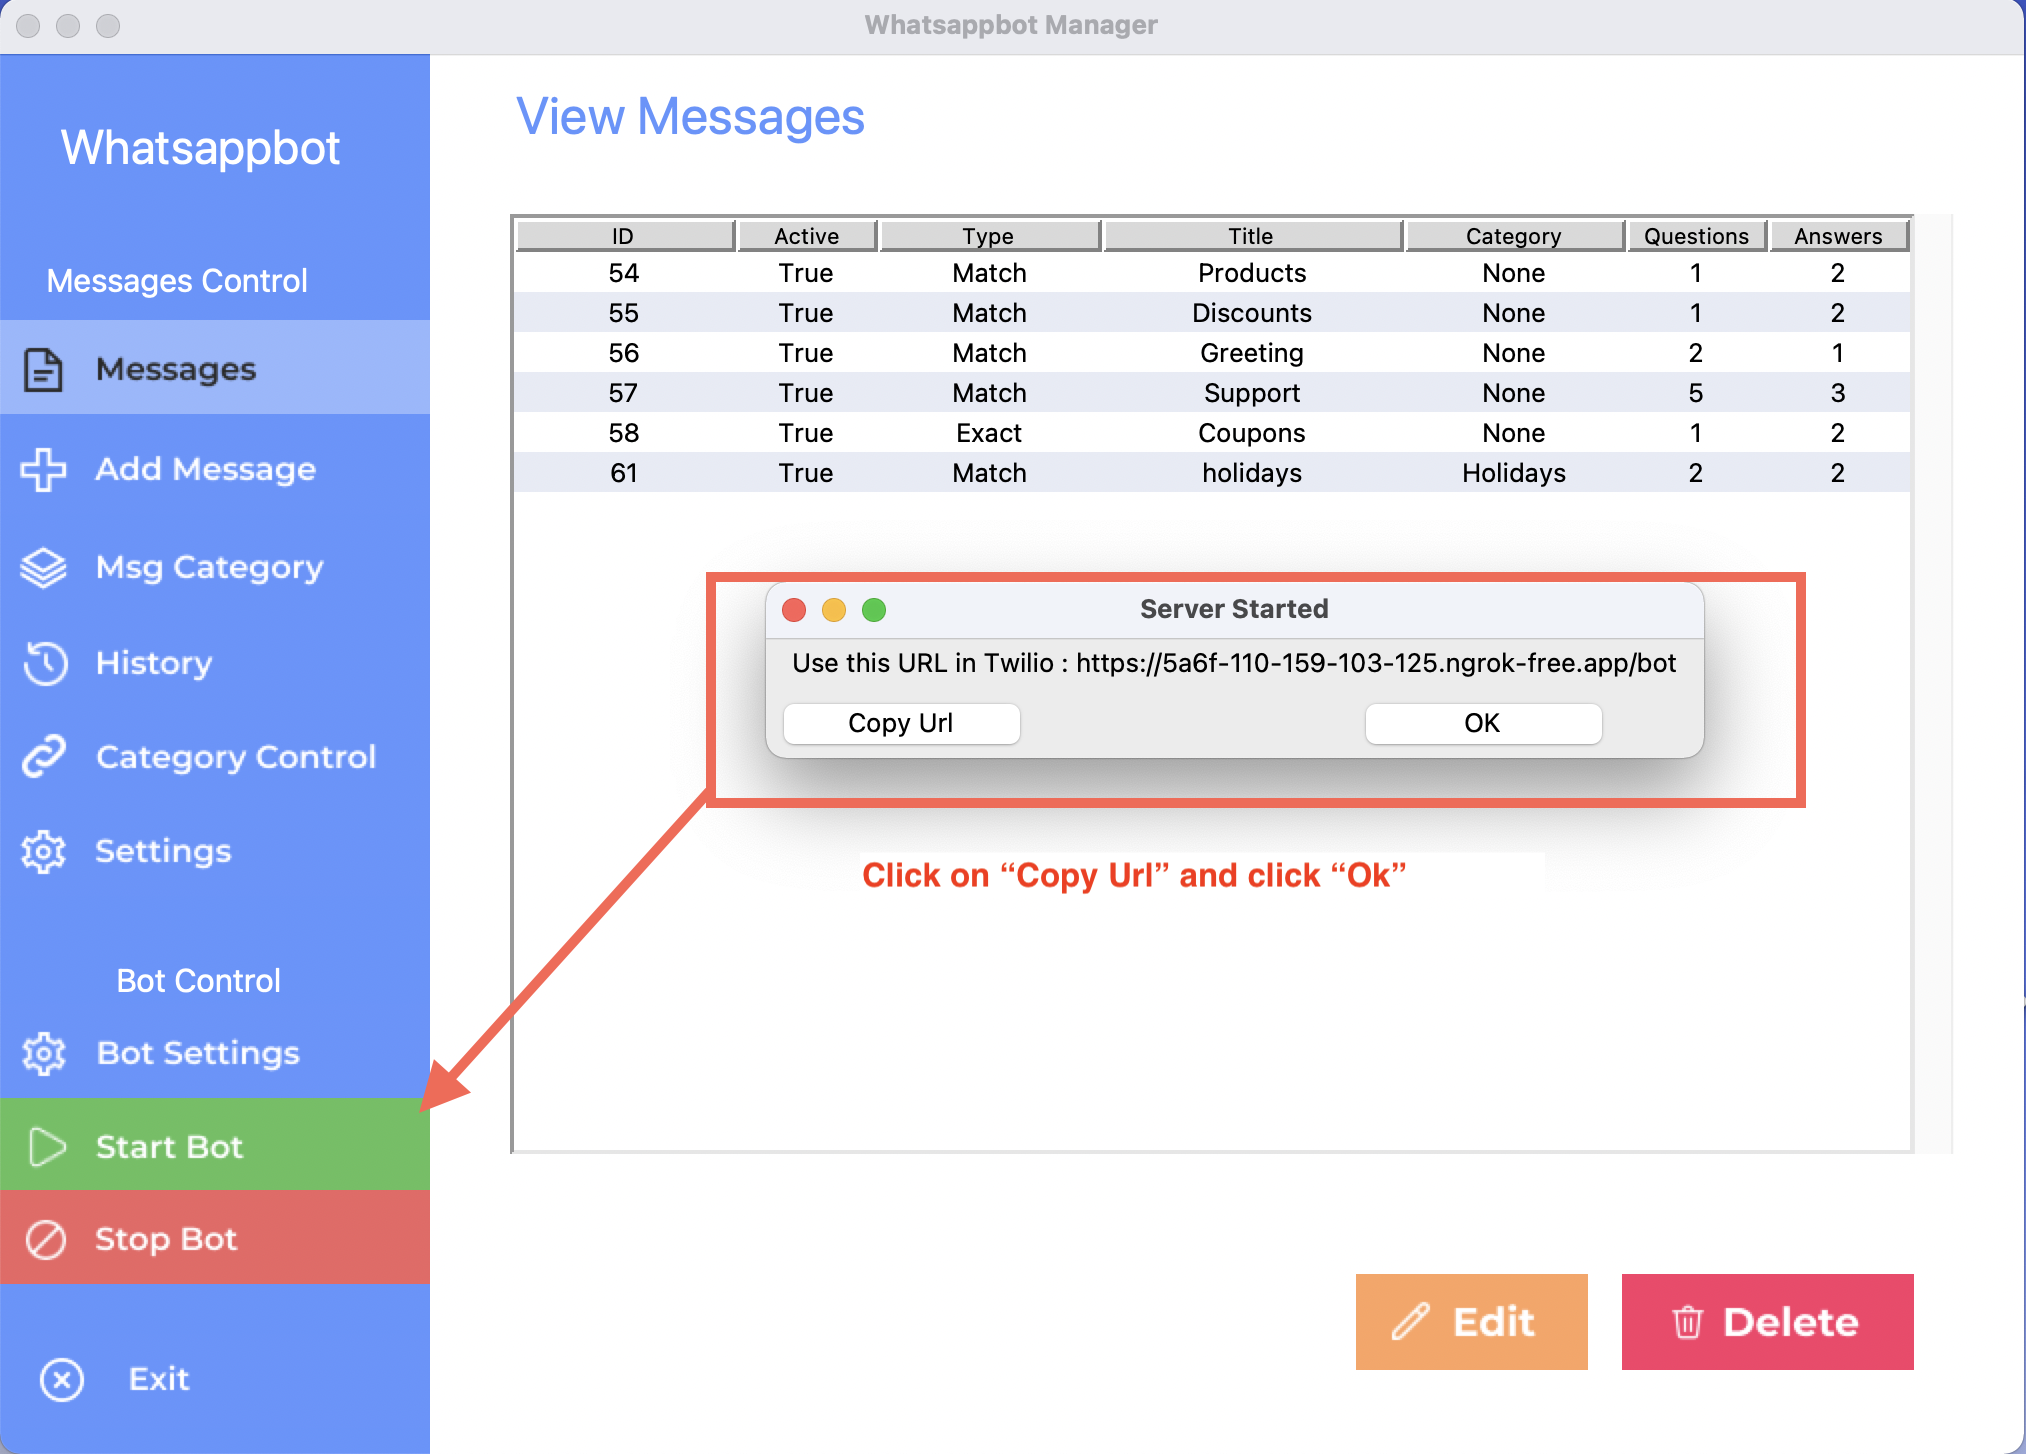Click the Msg Category layers icon
This screenshot has width=2026, height=1454.
[43, 568]
